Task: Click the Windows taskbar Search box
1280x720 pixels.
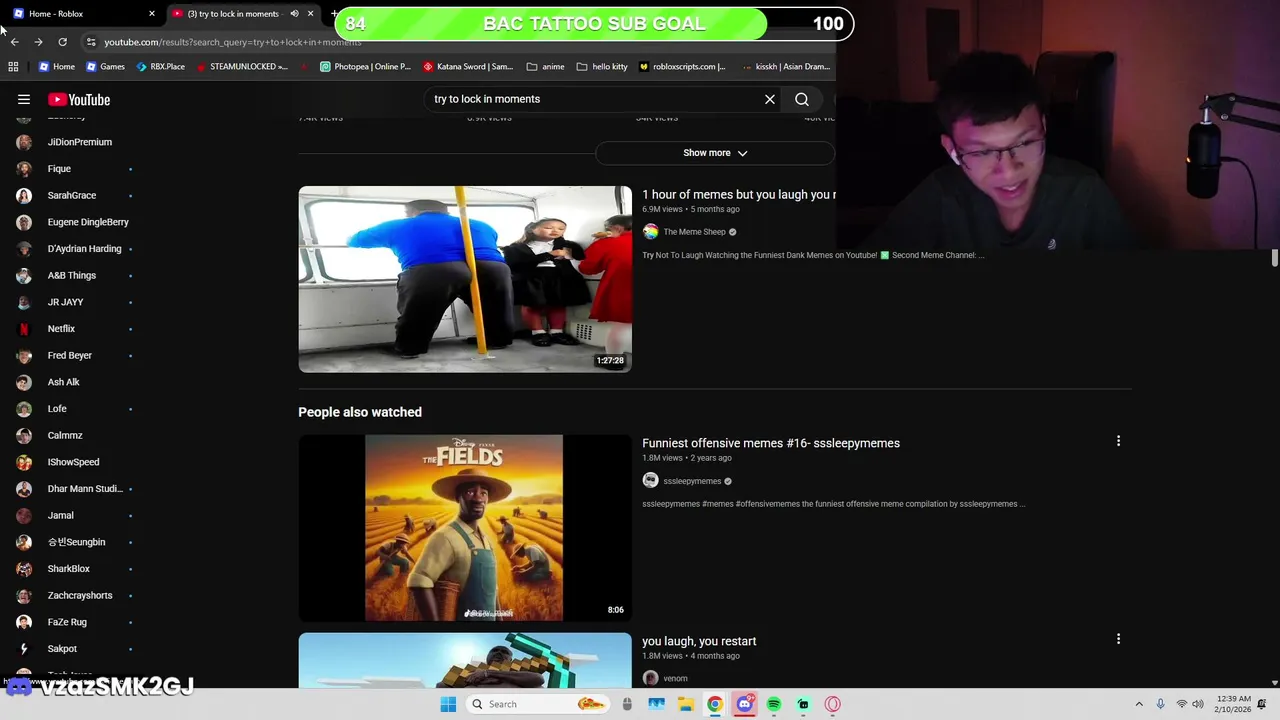Action: tap(538, 704)
